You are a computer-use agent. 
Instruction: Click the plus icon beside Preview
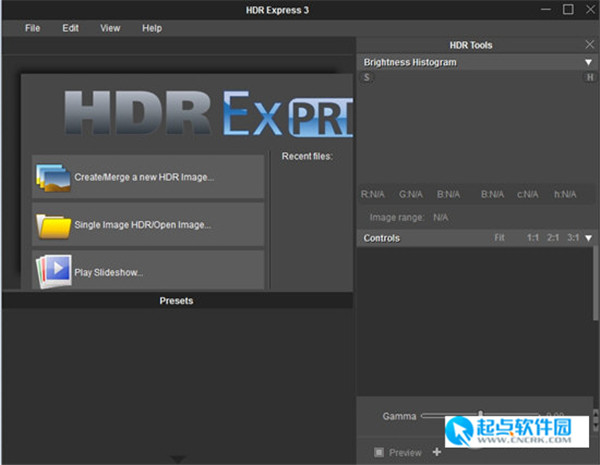[x=437, y=452]
